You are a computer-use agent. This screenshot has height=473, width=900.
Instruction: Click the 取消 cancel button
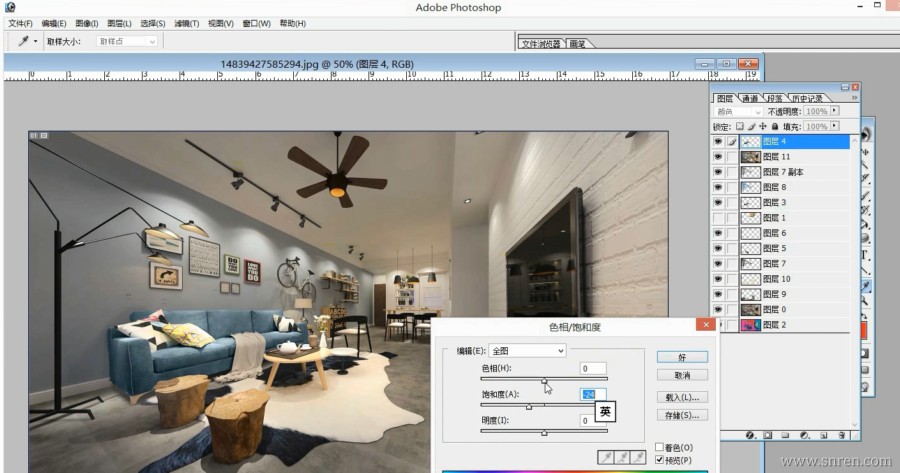click(x=682, y=375)
